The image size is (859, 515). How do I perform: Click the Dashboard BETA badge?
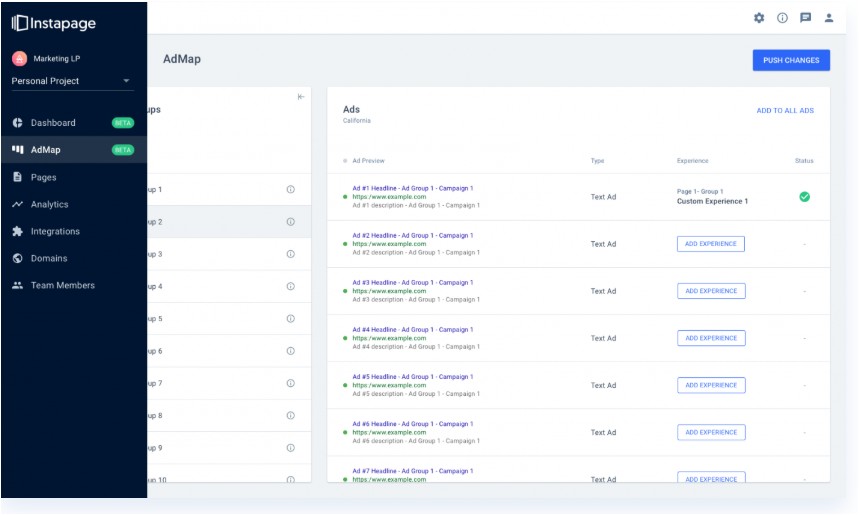(x=123, y=123)
